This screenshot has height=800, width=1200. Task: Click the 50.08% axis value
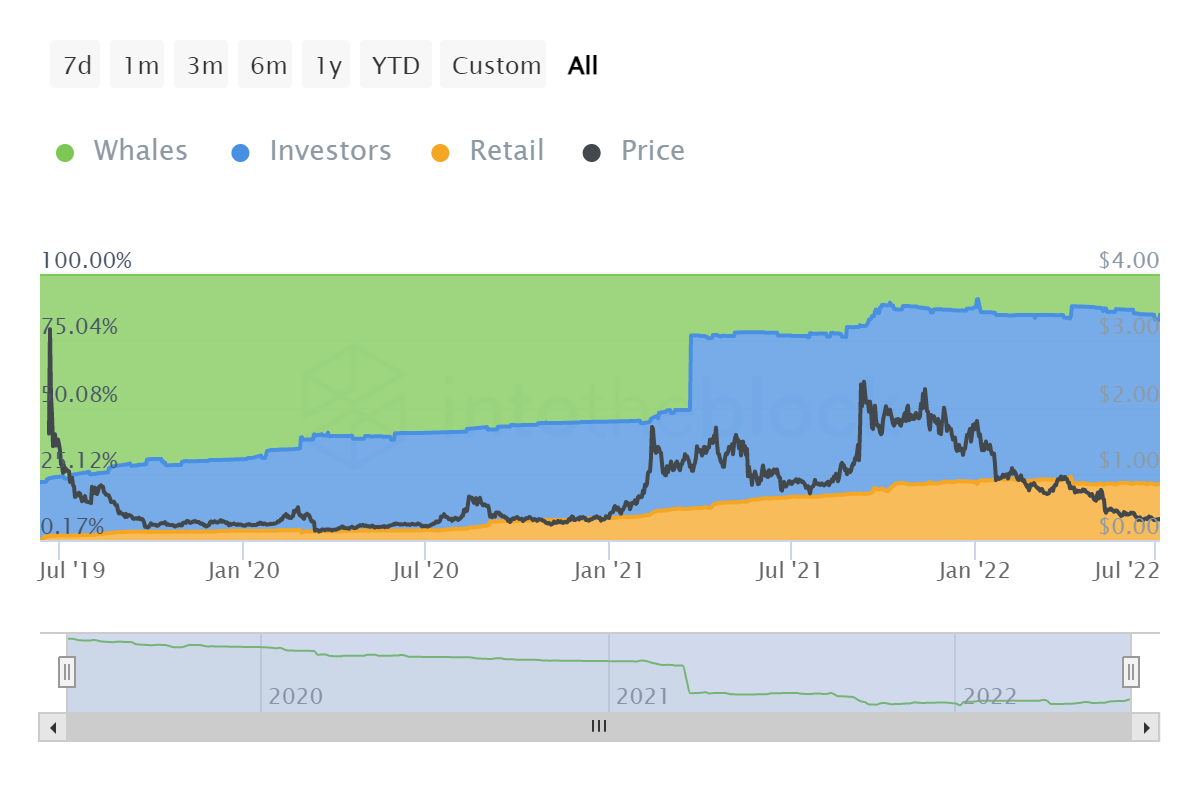point(80,394)
